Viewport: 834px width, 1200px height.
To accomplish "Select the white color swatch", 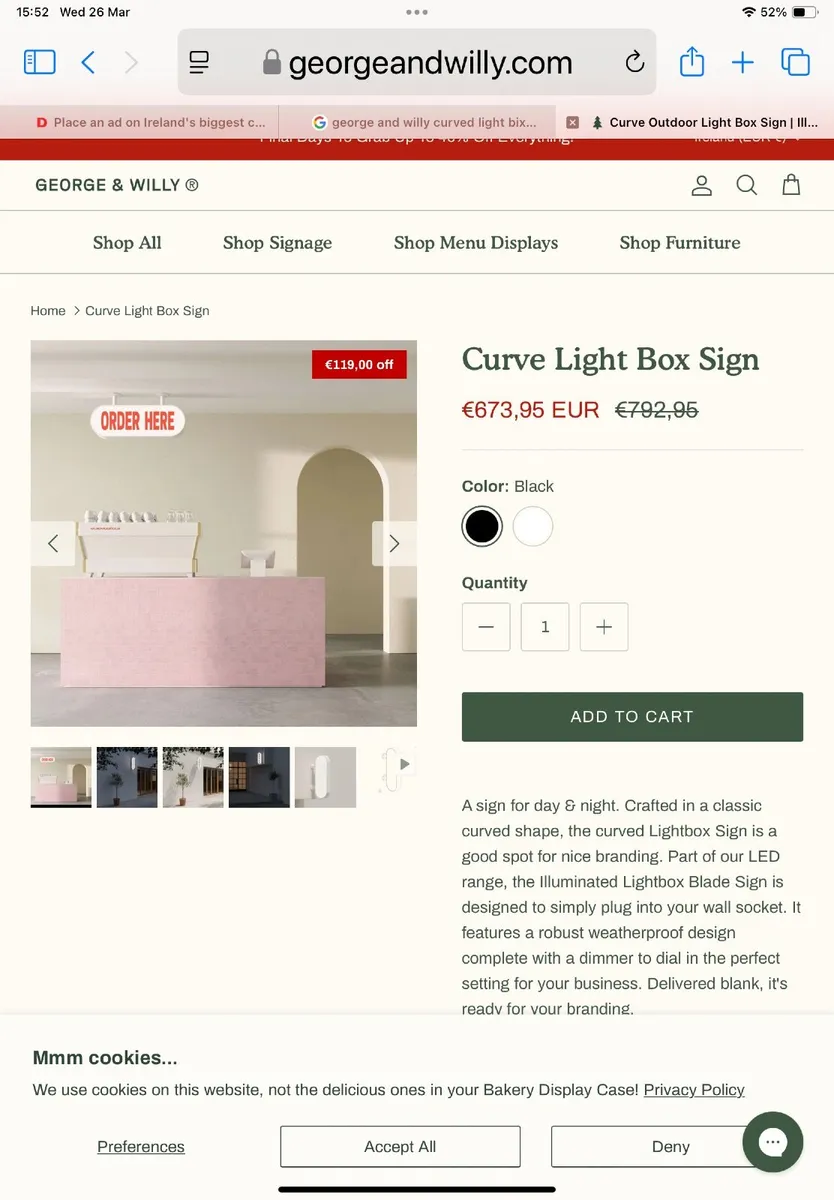I will [x=533, y=526].
